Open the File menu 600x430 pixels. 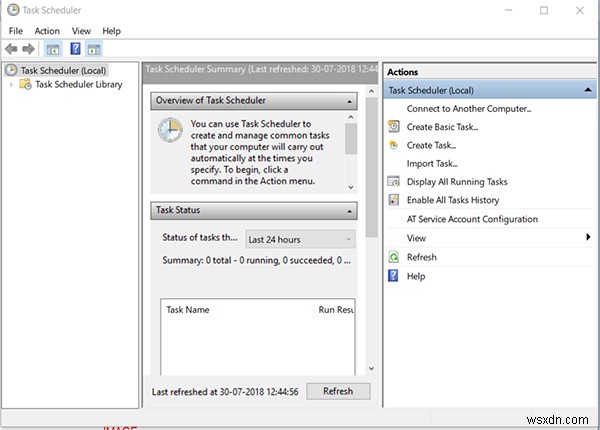click(x=16, y=31)
